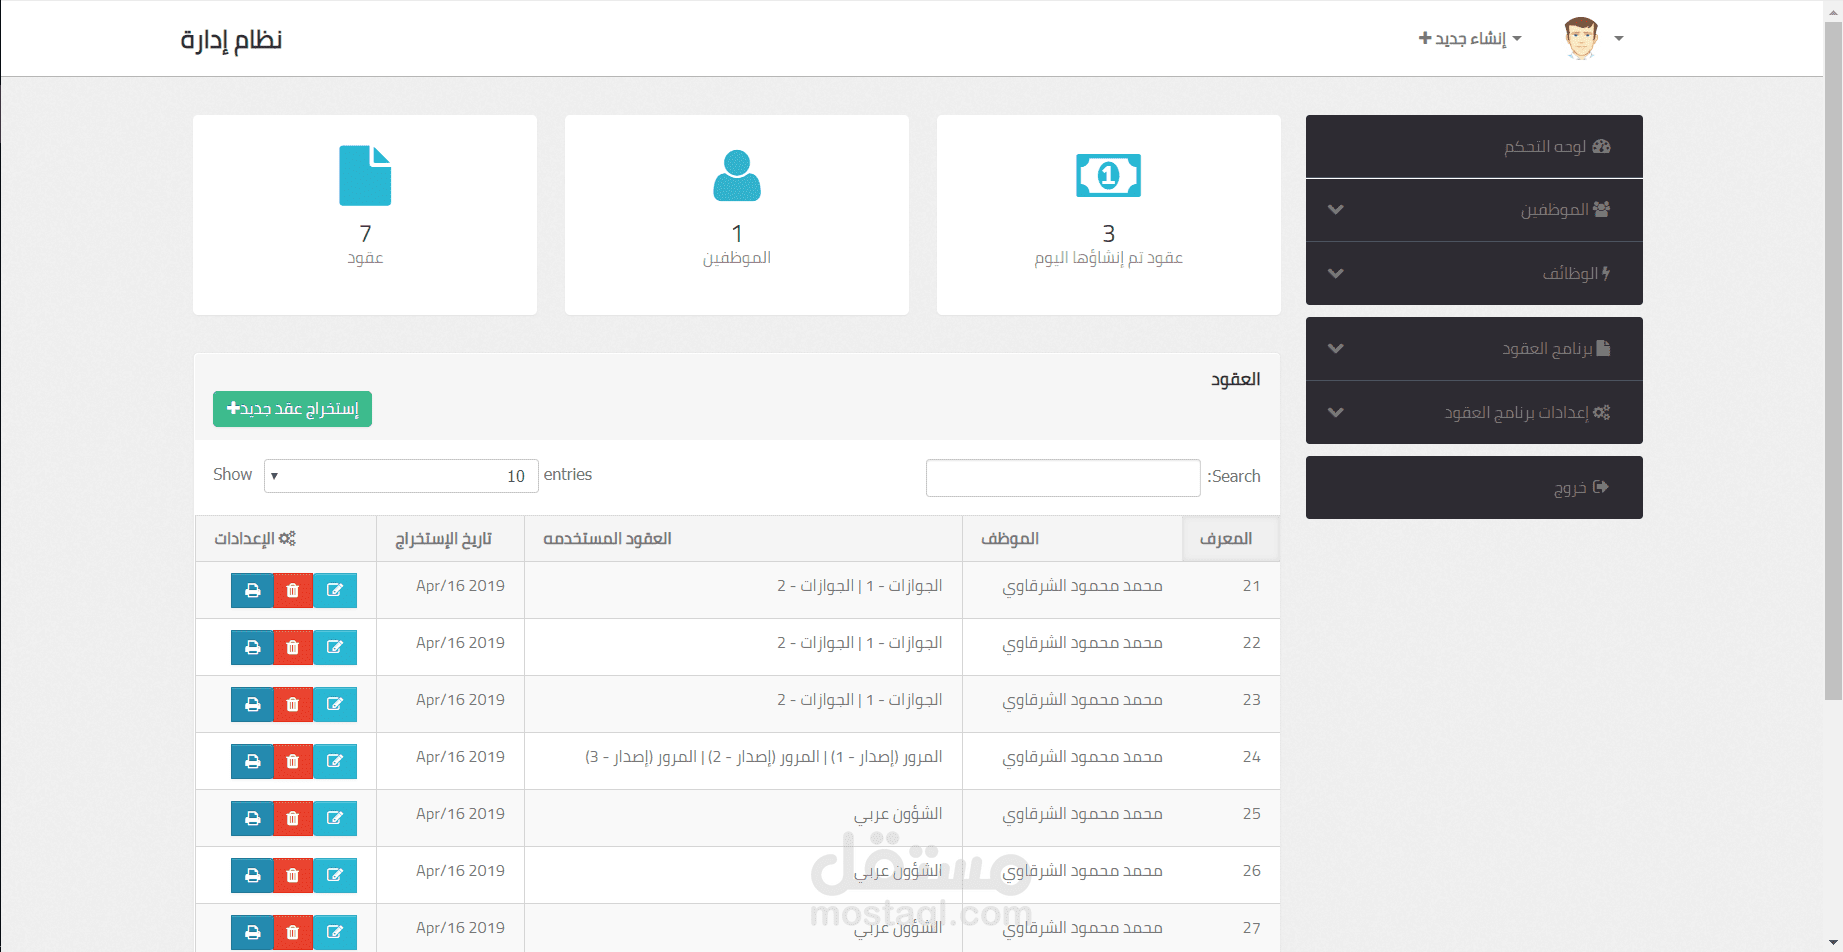The width and height of the screenshot is (1843, 952).
Task: Click the employees icon next to الموظفين
Action: (1603, 209)
